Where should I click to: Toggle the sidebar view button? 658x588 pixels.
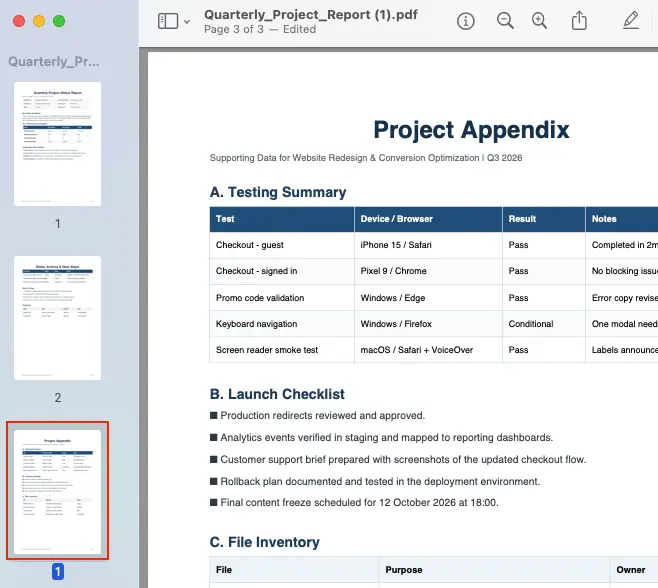click(168, 21)
